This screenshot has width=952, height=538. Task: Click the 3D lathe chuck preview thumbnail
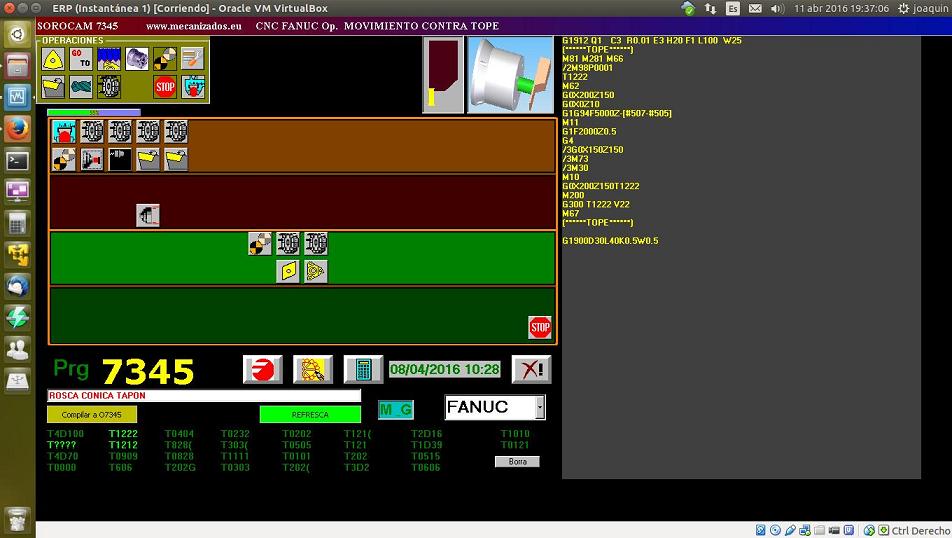click(x=510, y=75)
